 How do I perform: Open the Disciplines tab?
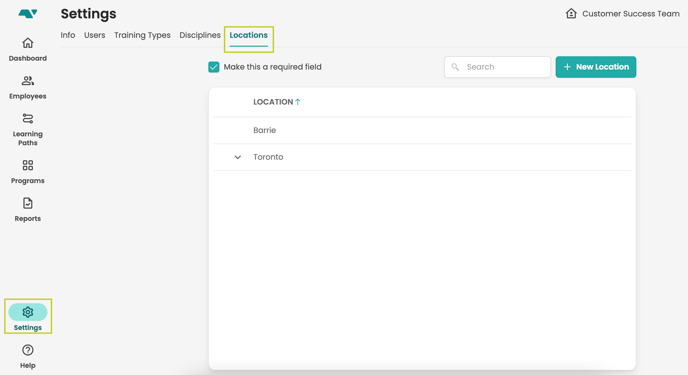200,35
